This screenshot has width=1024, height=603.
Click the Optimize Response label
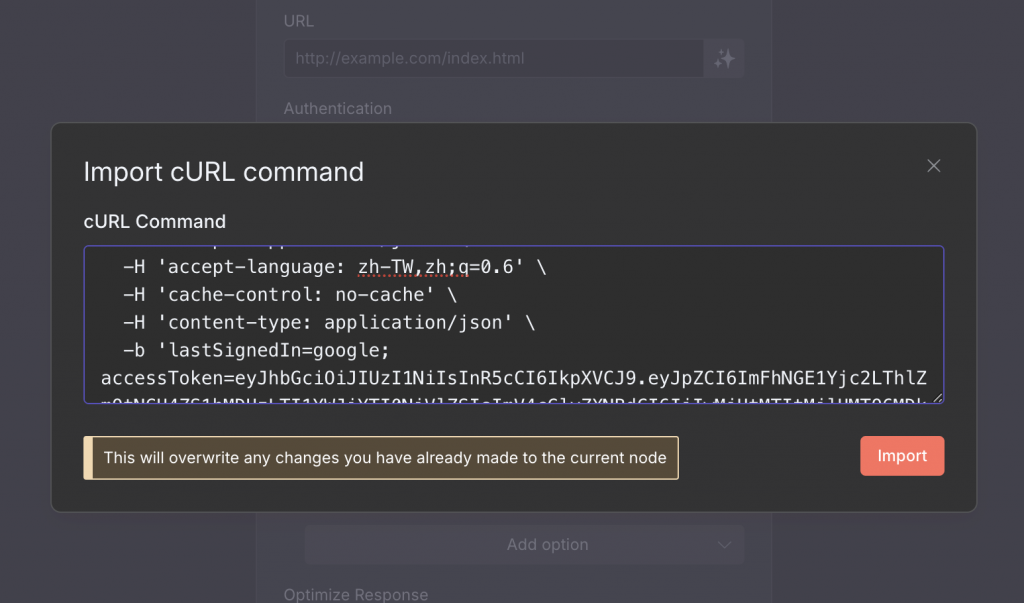click(355, 595)
